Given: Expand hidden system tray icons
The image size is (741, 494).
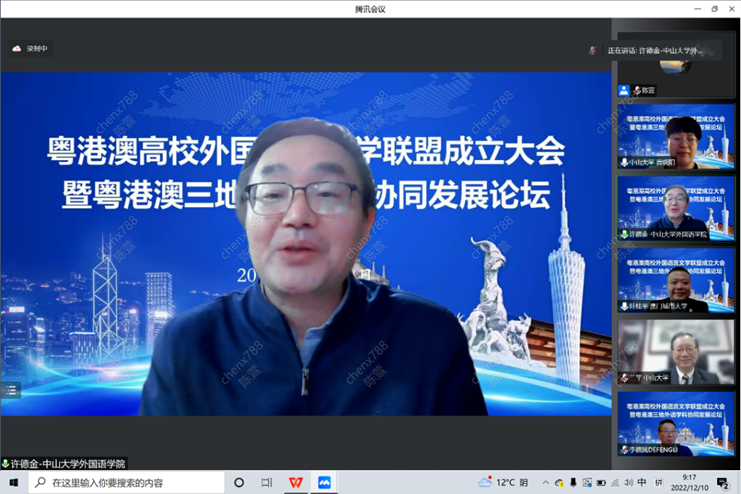Looking at the screenshot, I should pos(544,483).
